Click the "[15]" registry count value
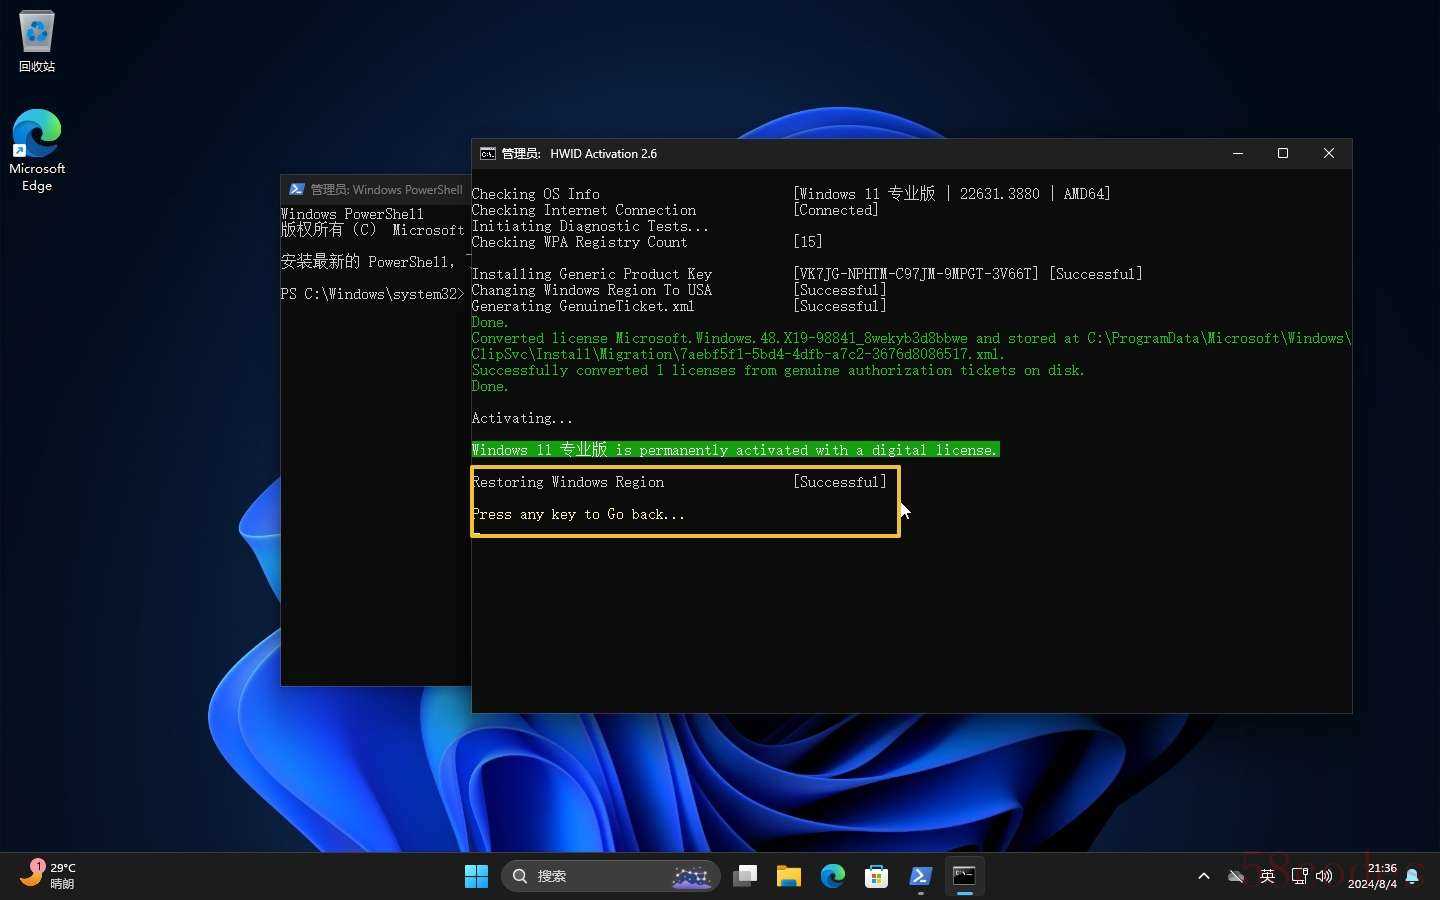1440x900 pixels. [808, 242]
